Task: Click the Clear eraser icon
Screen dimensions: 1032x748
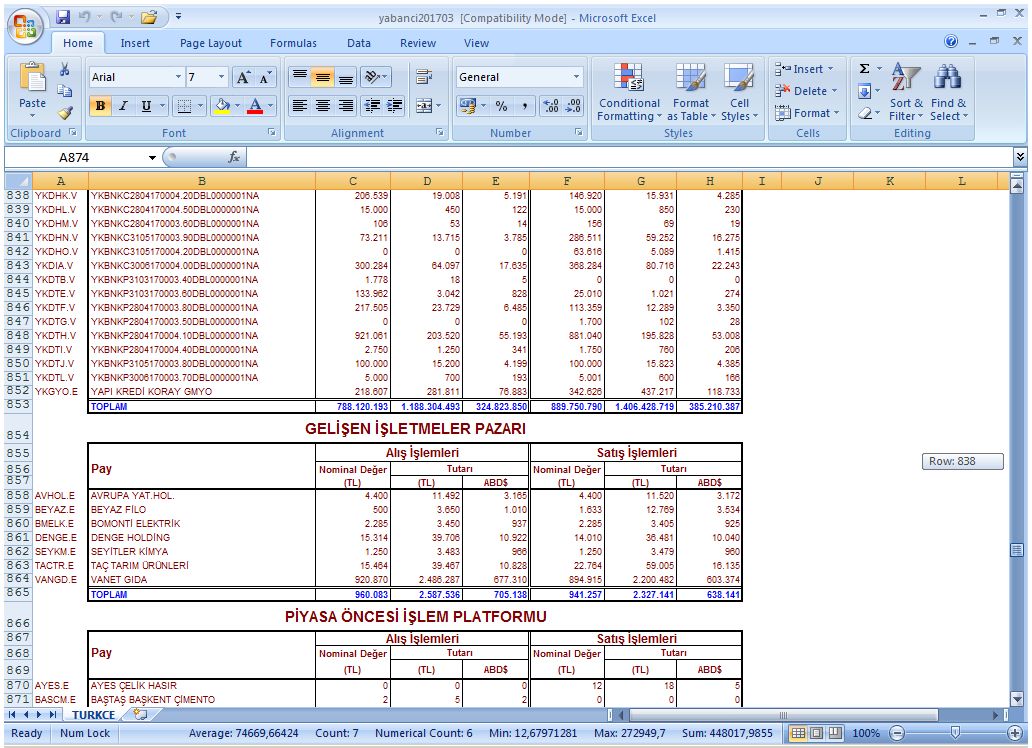Action: (865, 113)
